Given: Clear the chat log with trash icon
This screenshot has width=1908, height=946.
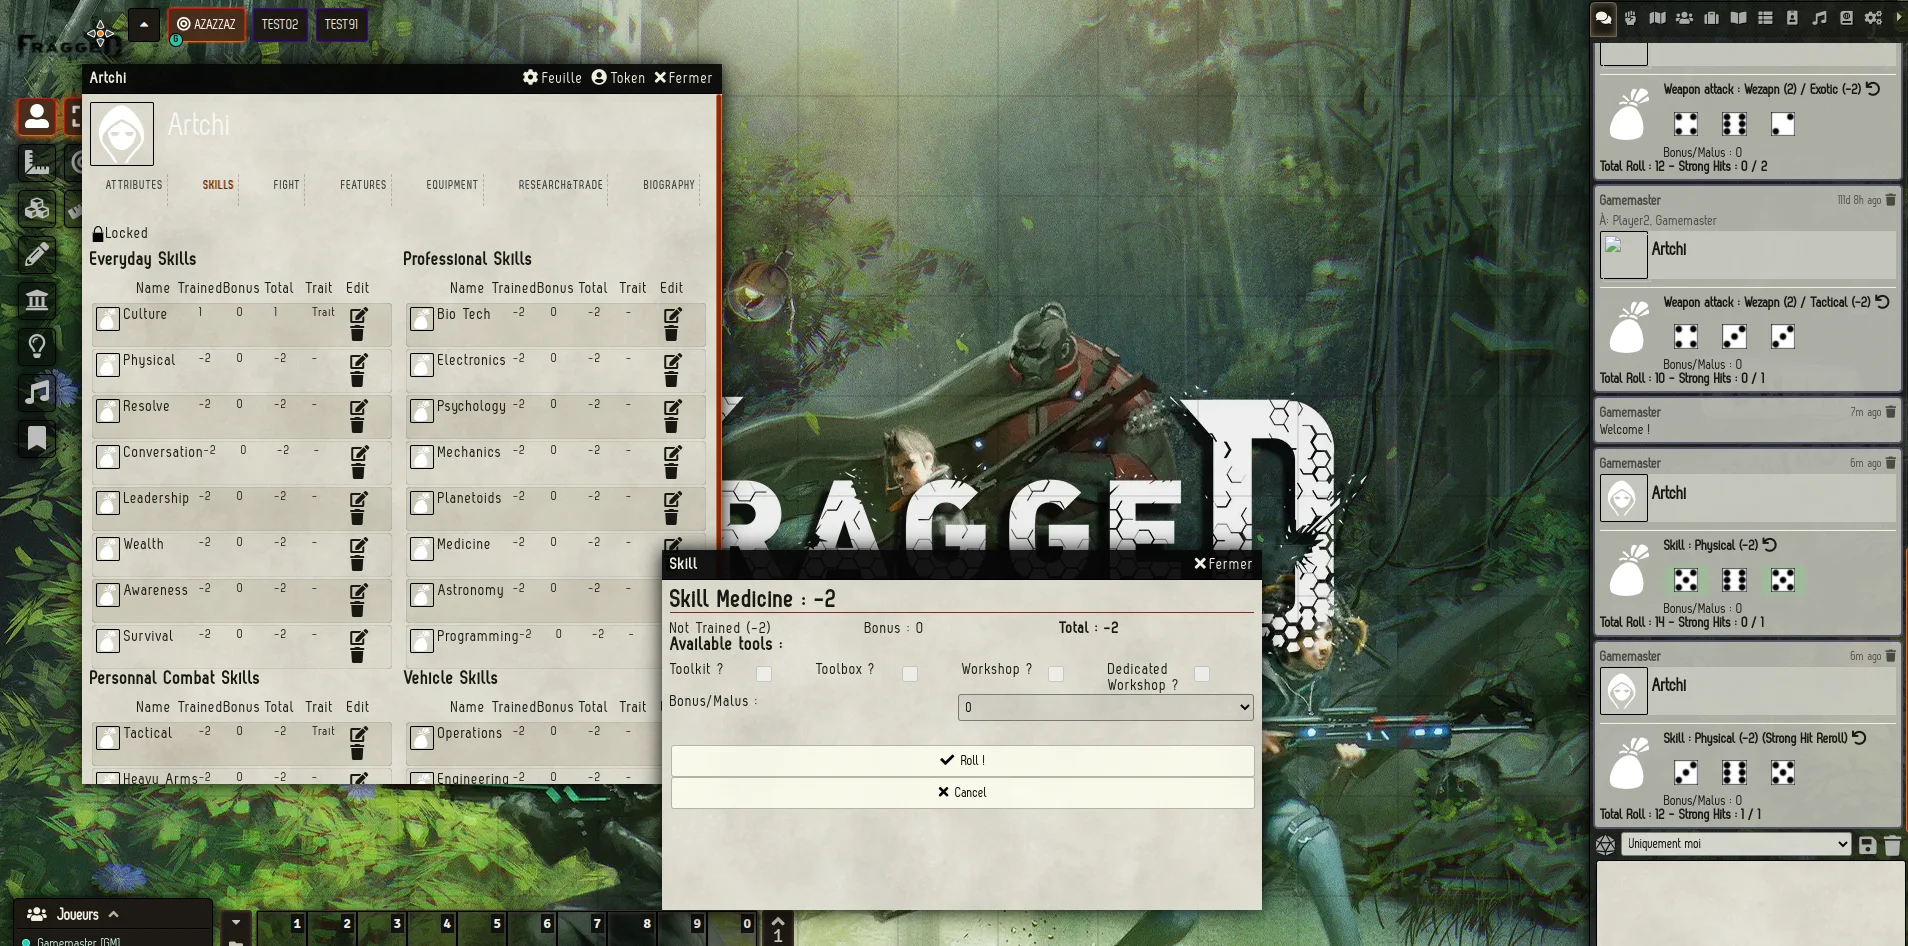Looking at the screenshot, I should click(1892, 845).
